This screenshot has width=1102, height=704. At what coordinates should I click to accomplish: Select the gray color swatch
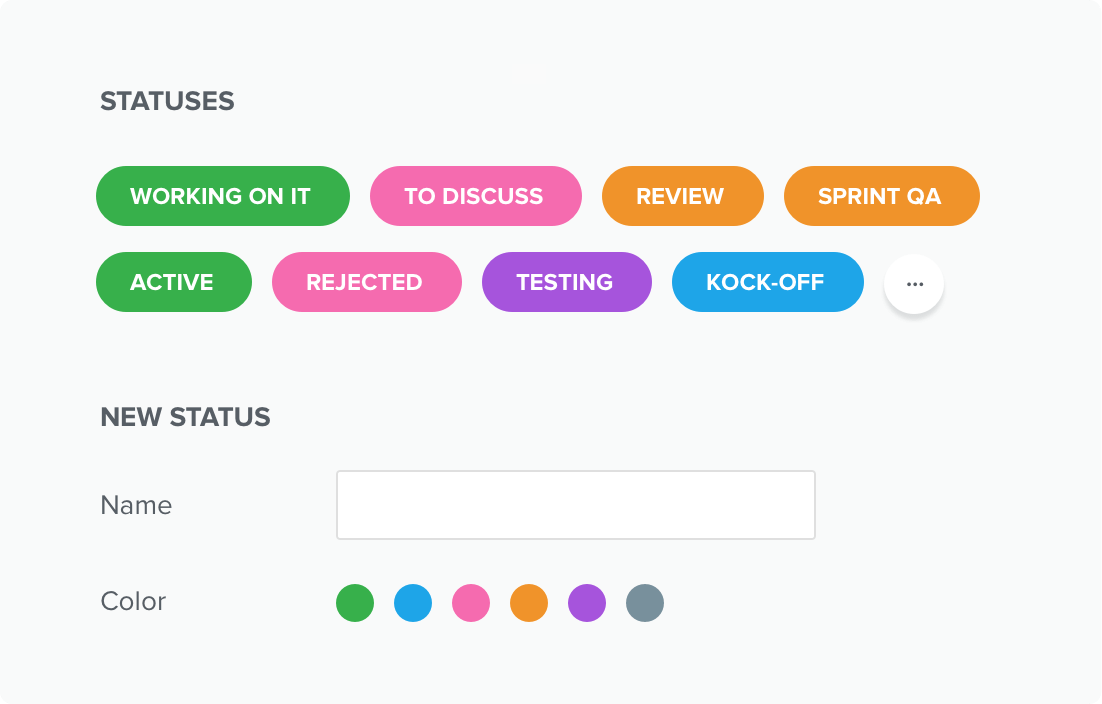coord(644,603)
